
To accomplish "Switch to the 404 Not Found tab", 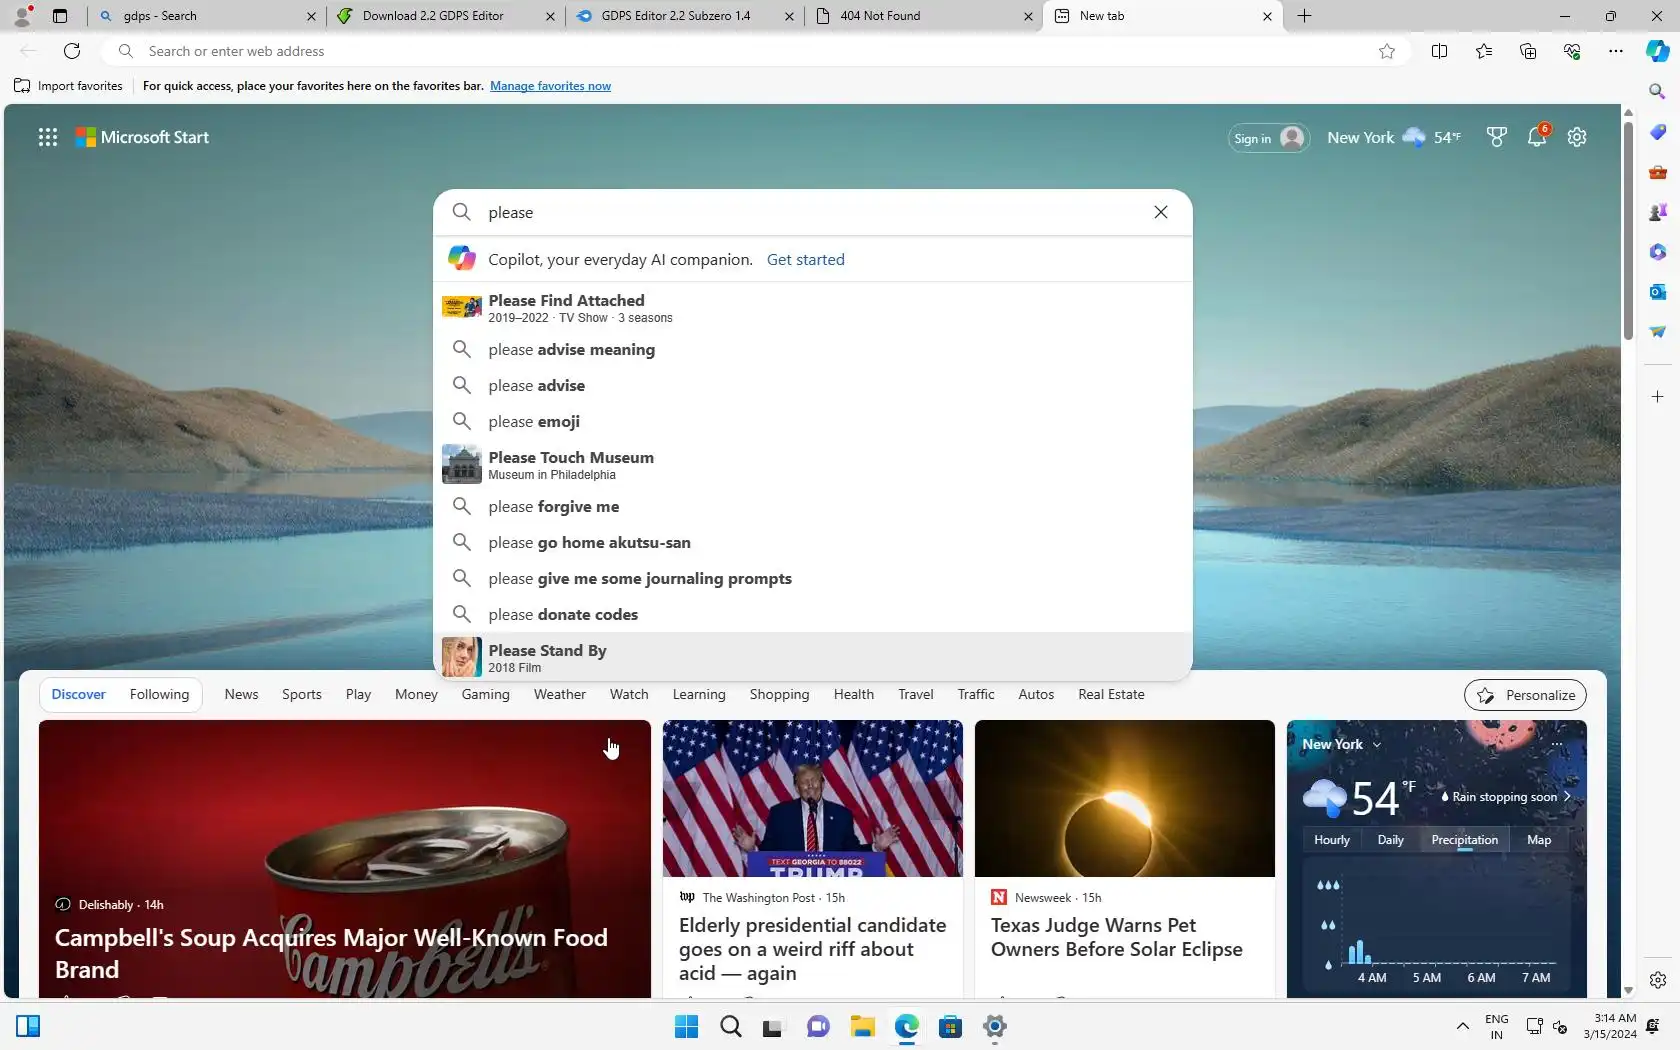I will (924, 16).
